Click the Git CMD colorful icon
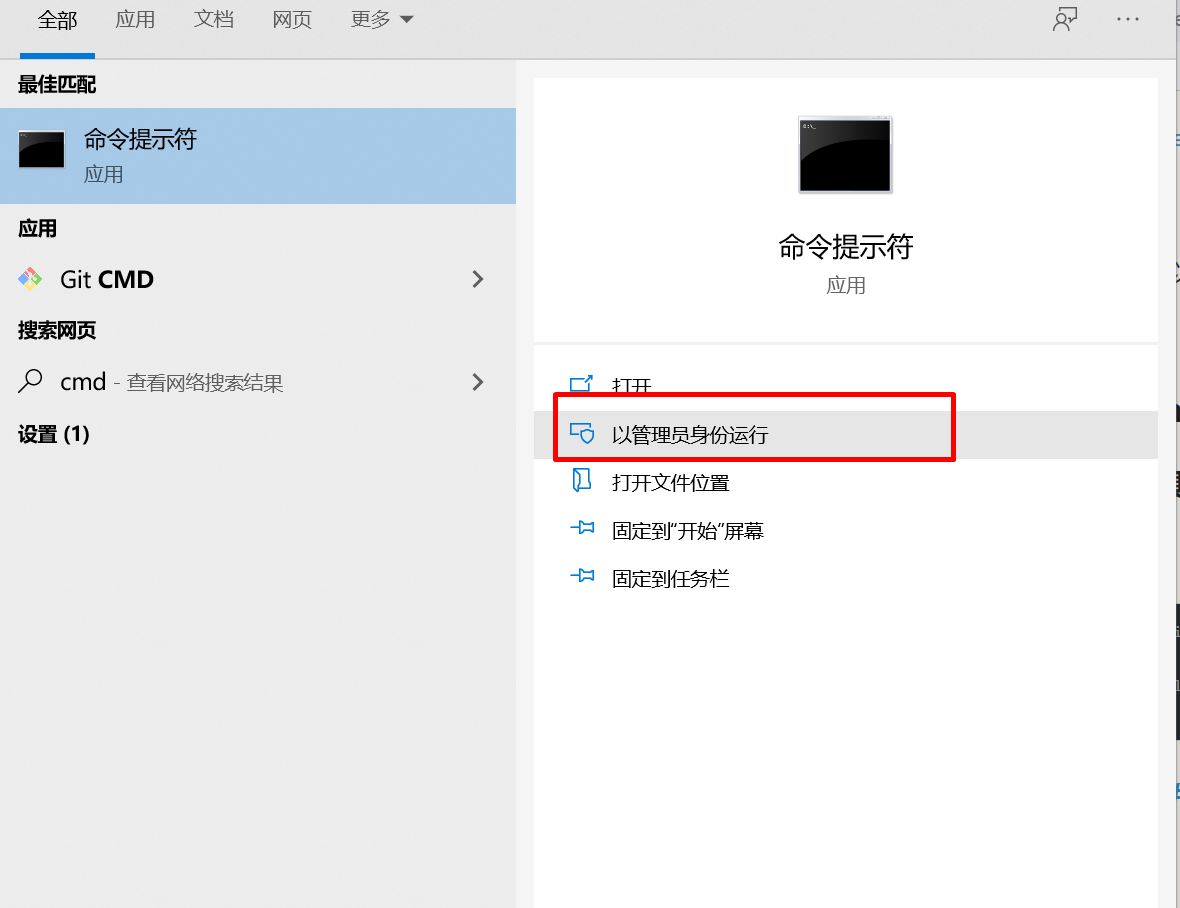Screen dimensions: 1180x908 point(30,279)
